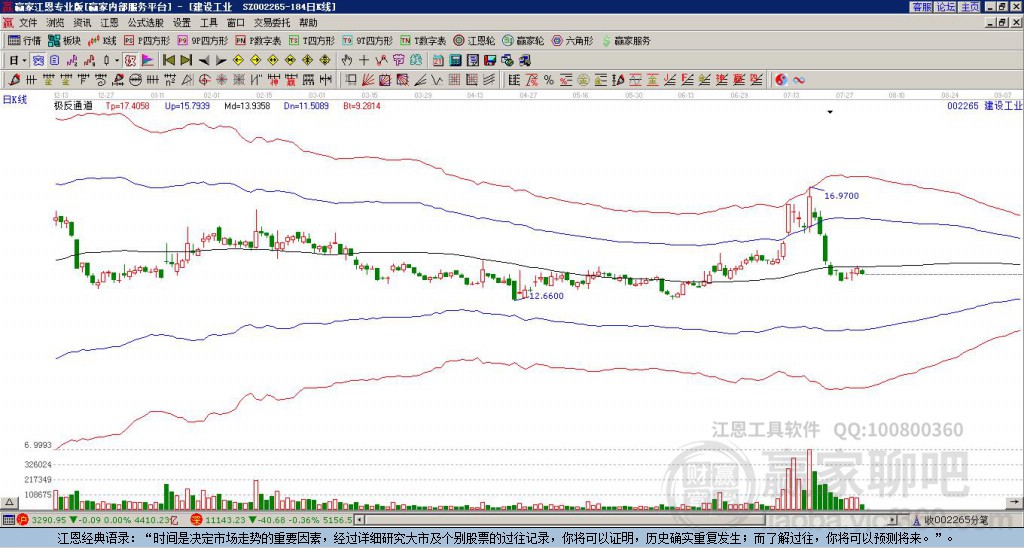Image resolution: width=1024 pixels, height=548 pixels.
Task: Select the percent % retracement tool
Action: [x=549, y=80]
